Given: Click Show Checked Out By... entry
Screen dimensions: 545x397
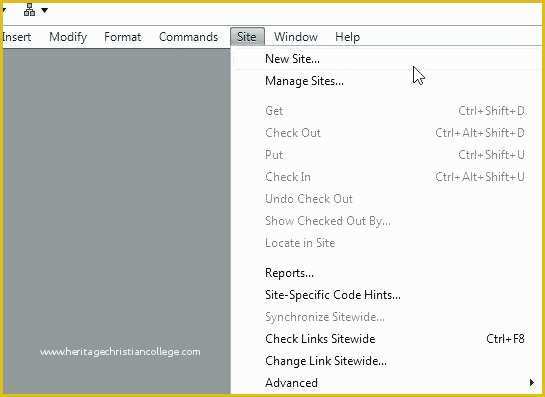Looking at the screenshot, I should [385, 221].
